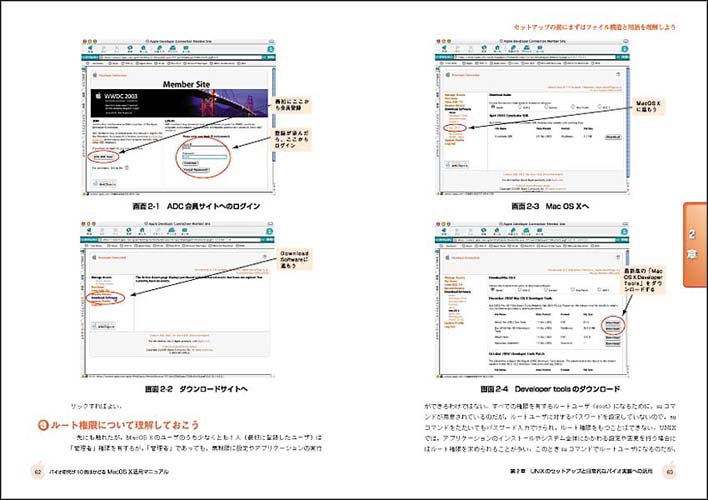Click the circled Join ADC Now button

(x=100, y=157)
